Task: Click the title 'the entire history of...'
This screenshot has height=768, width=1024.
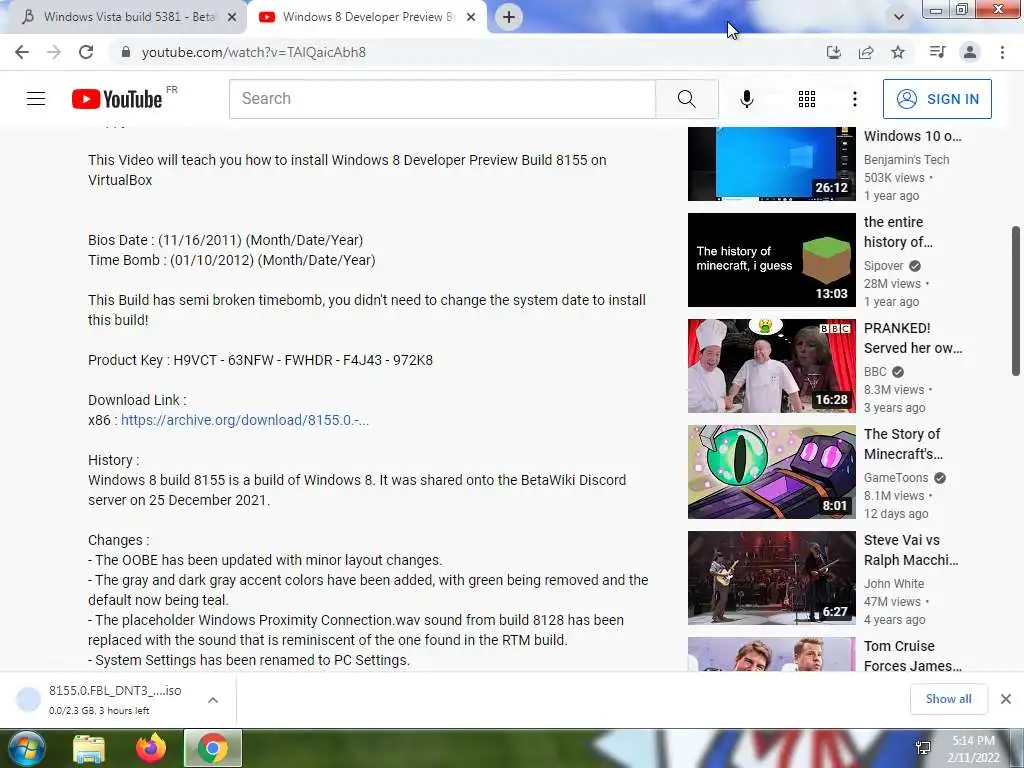Action: click(x=898, y=232)
